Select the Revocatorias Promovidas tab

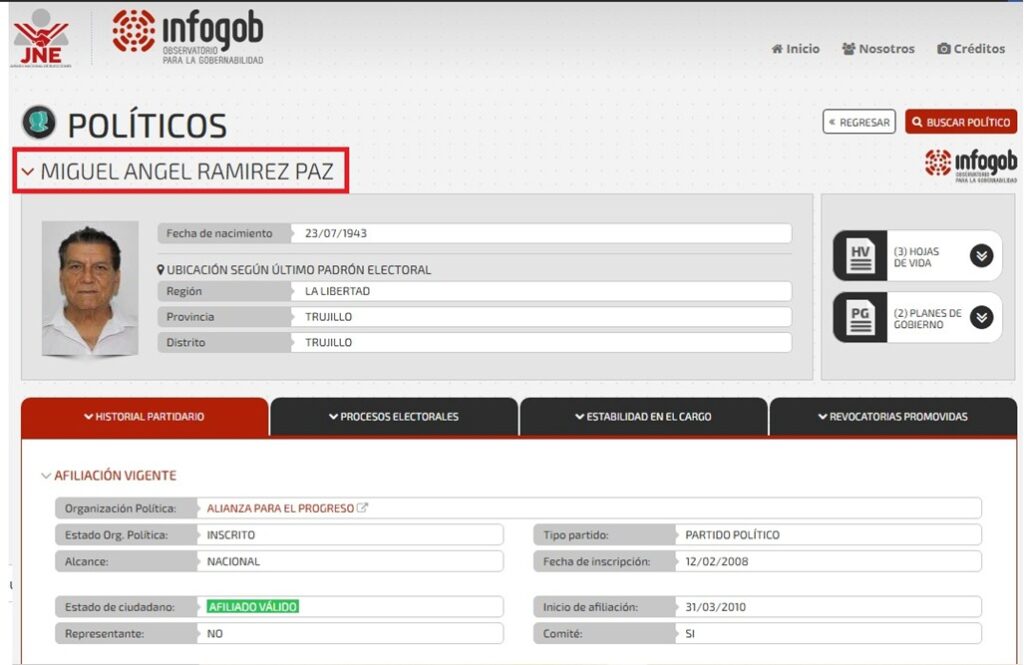coord(892,417)
